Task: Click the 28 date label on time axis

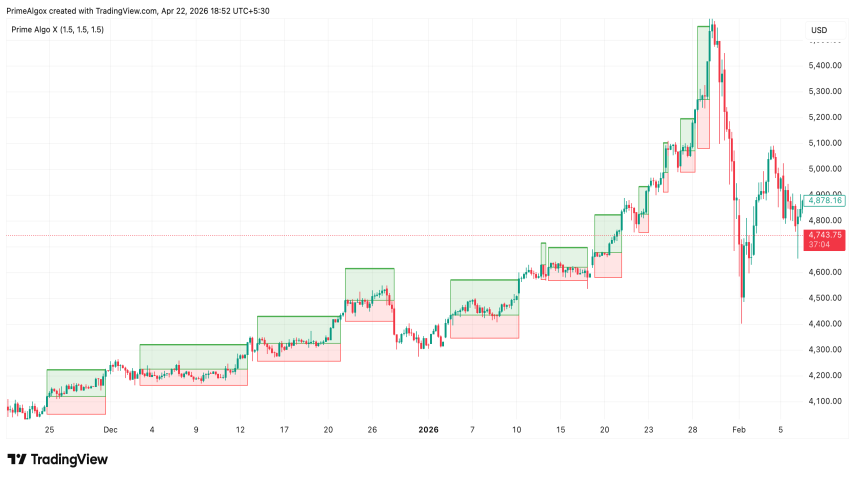Action: tap(692, 429)
